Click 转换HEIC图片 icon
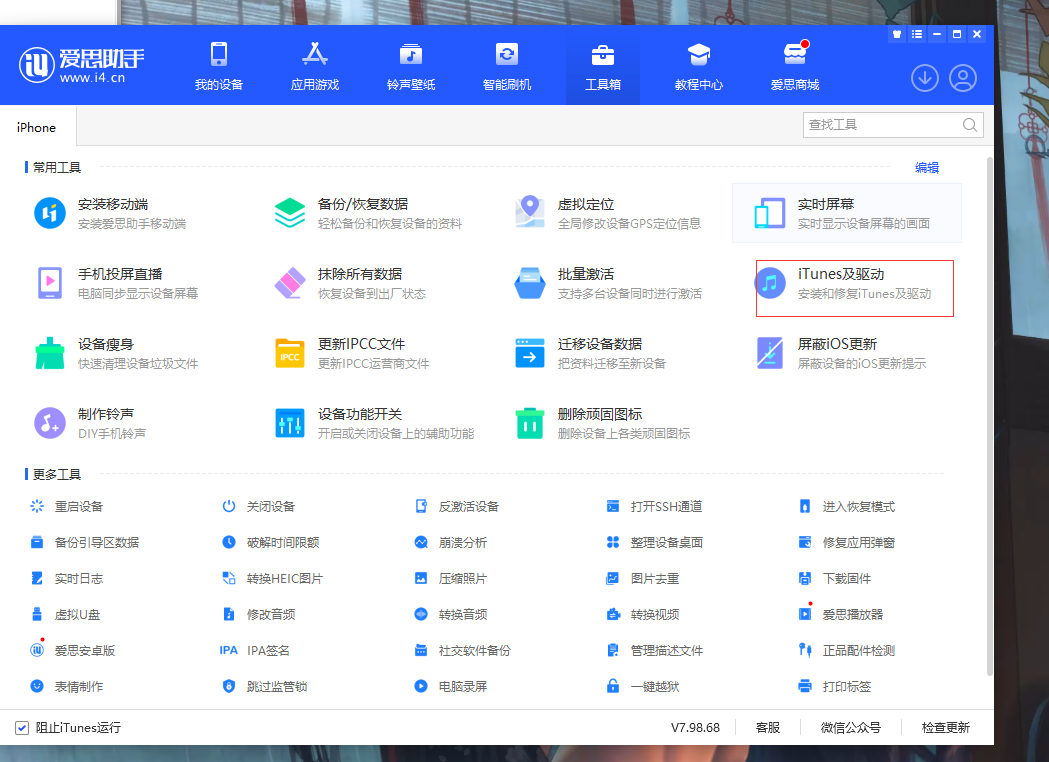 point(229,579)
